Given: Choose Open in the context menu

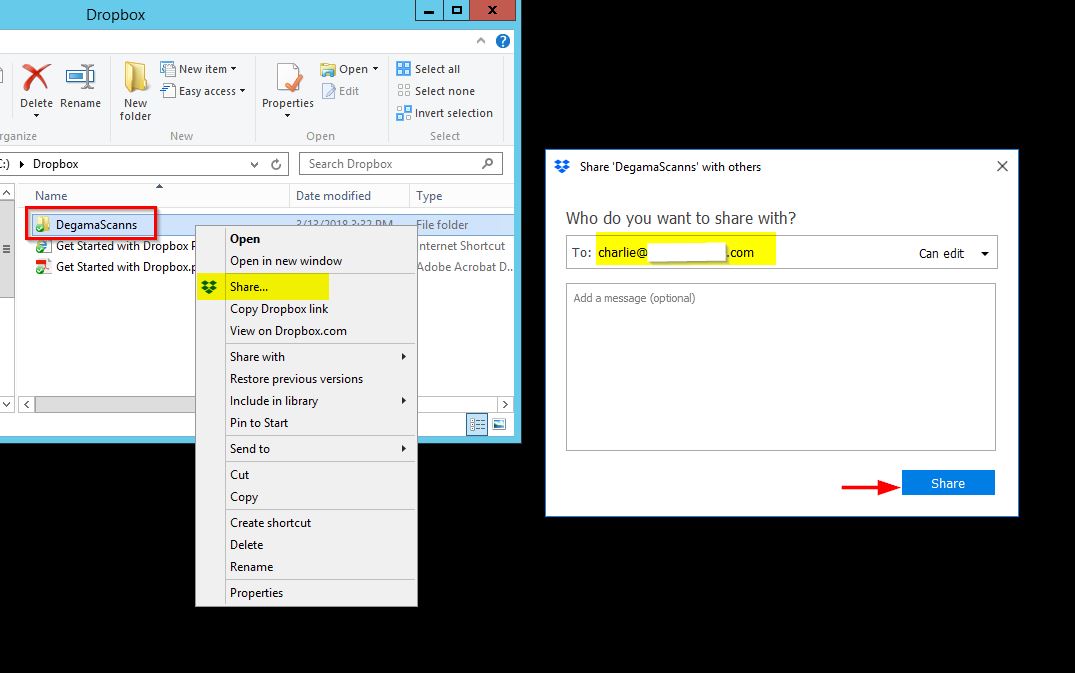Looking at the screenshot, I should point(306,238).
